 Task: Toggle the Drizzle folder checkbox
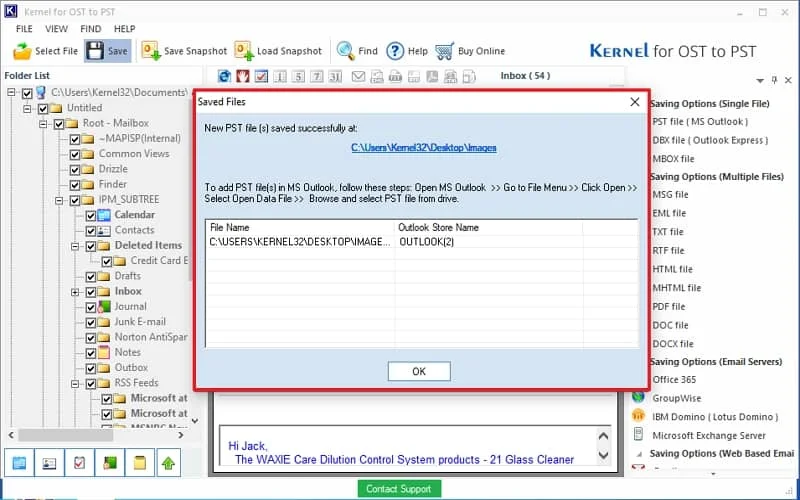pos(75,169)
